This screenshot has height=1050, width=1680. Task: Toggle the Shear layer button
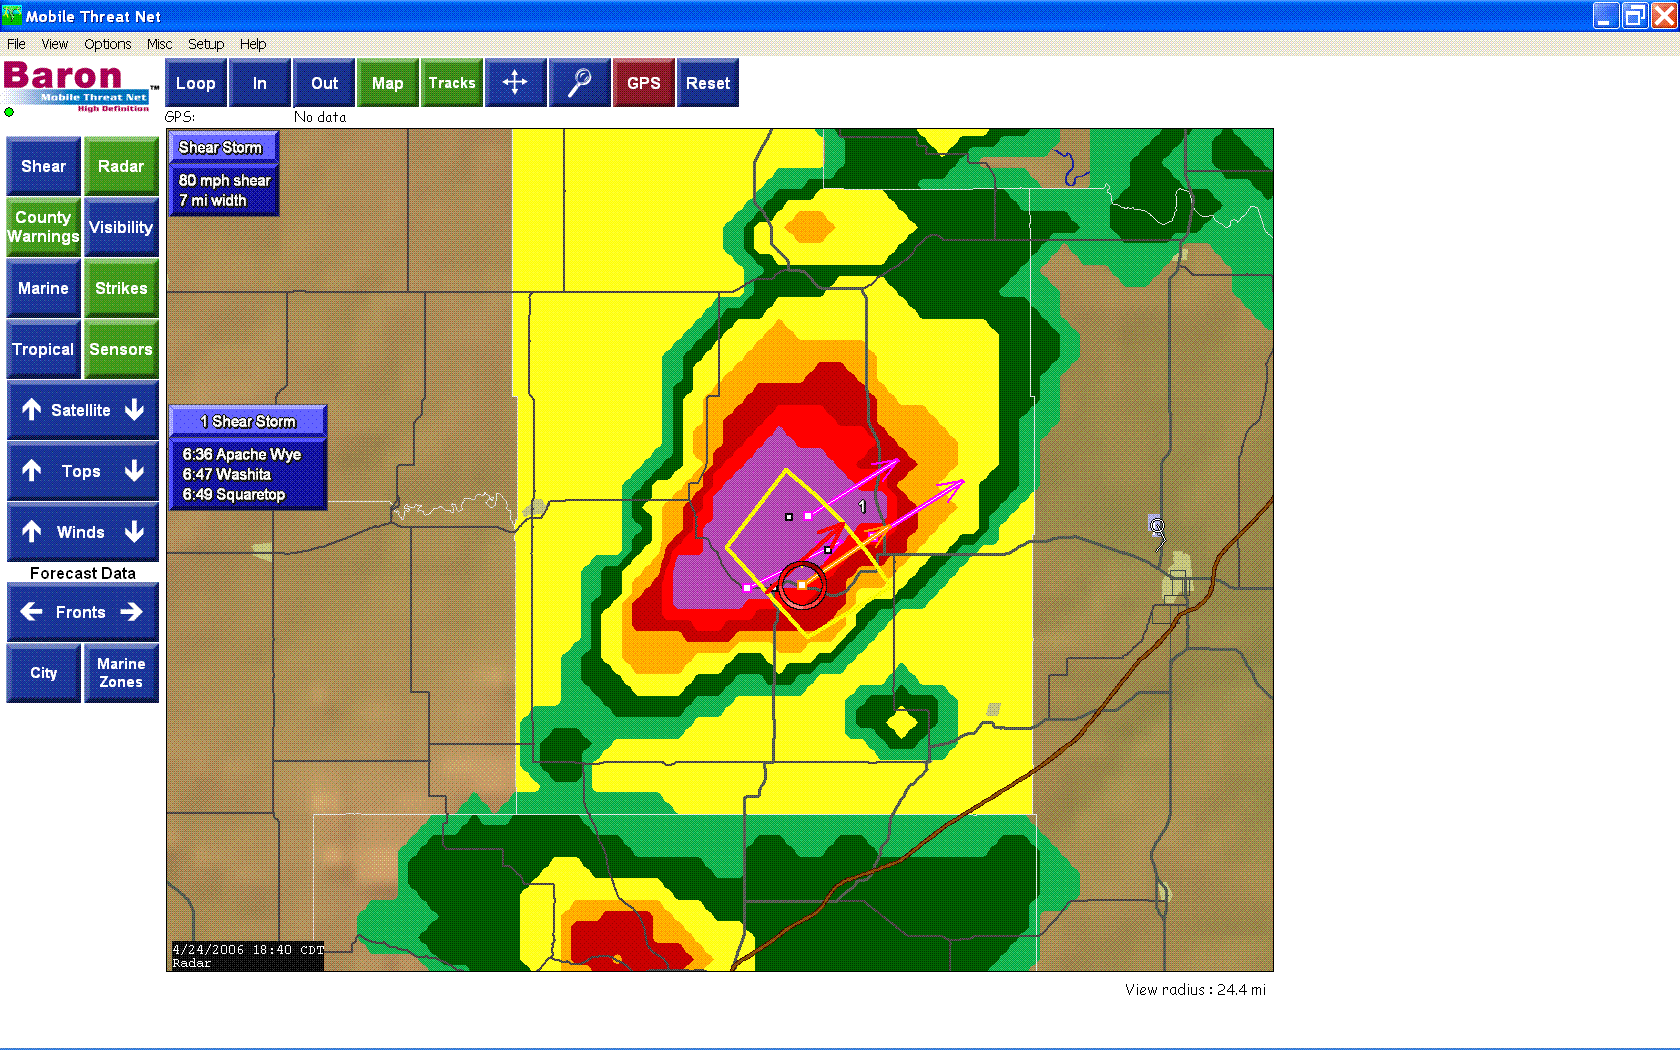[43, 166]
